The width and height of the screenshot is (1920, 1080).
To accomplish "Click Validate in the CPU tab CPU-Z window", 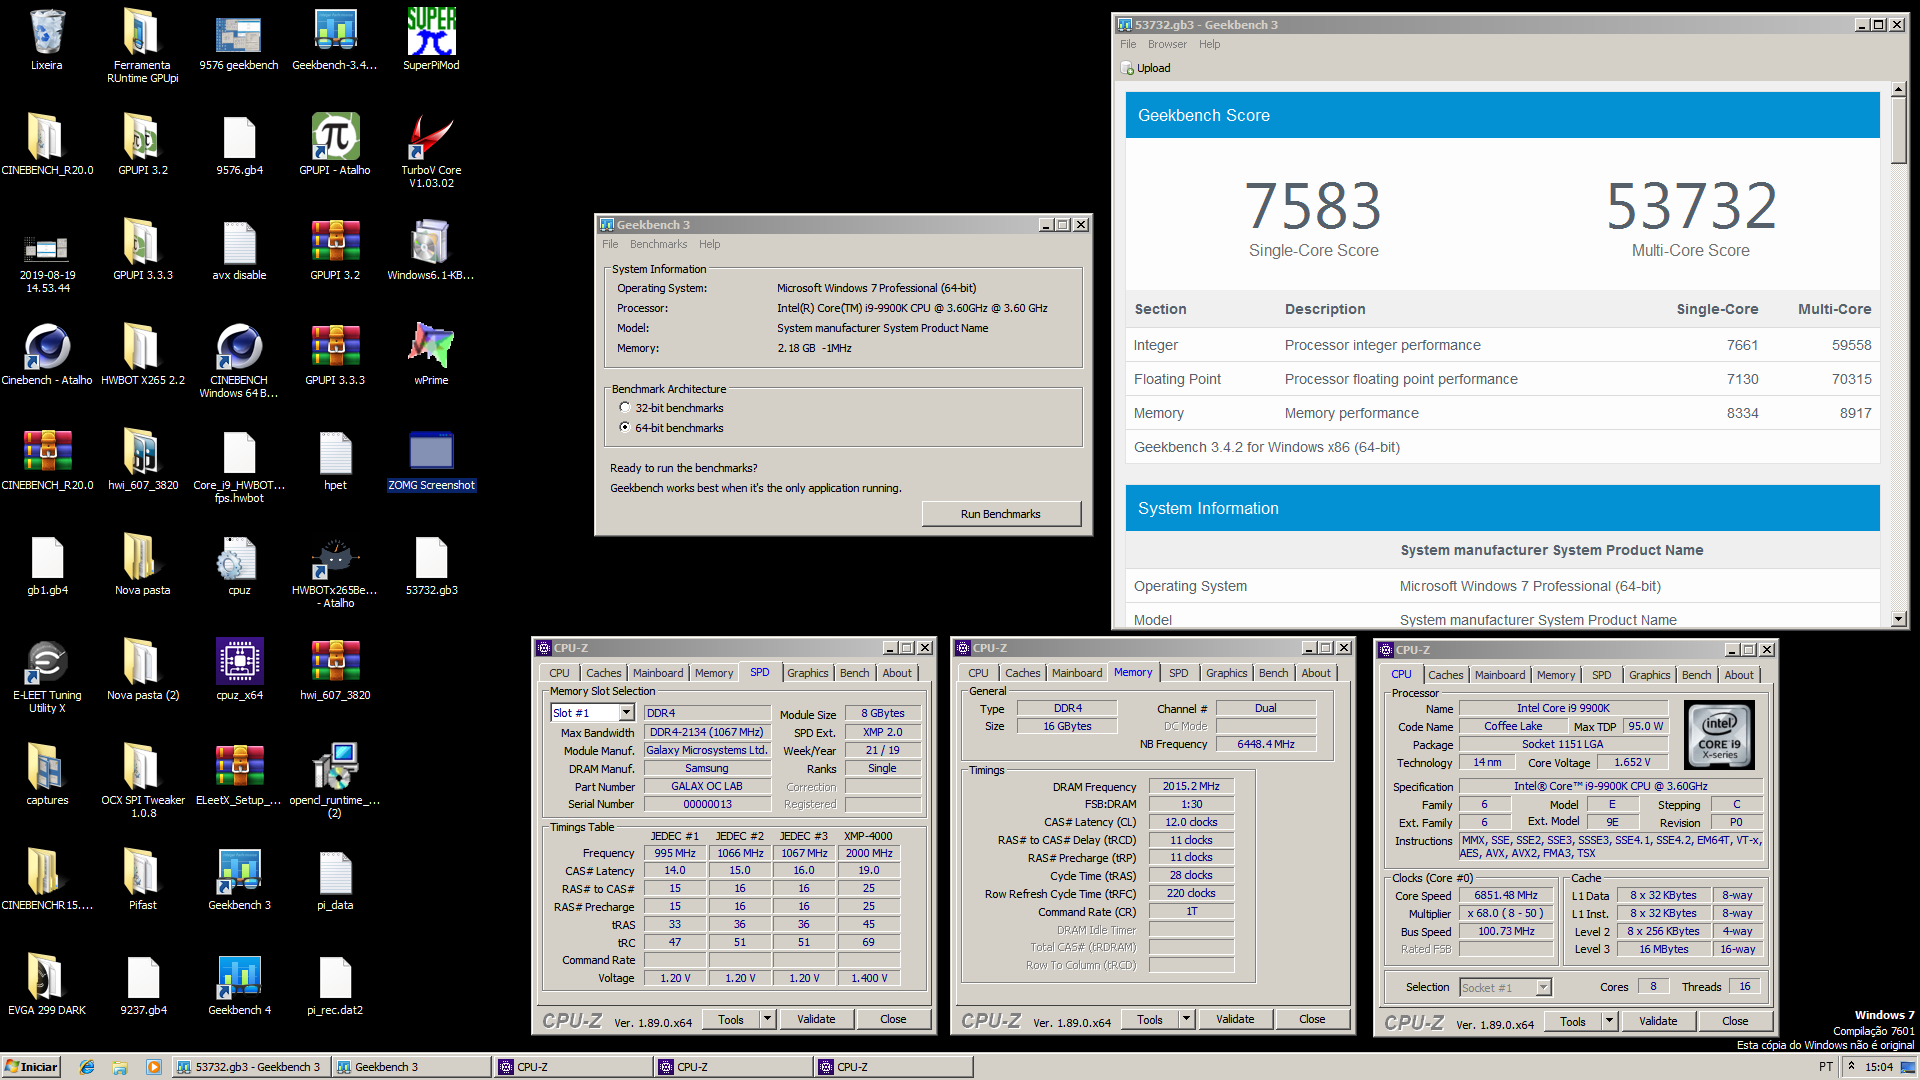I will [1658, 1022].
